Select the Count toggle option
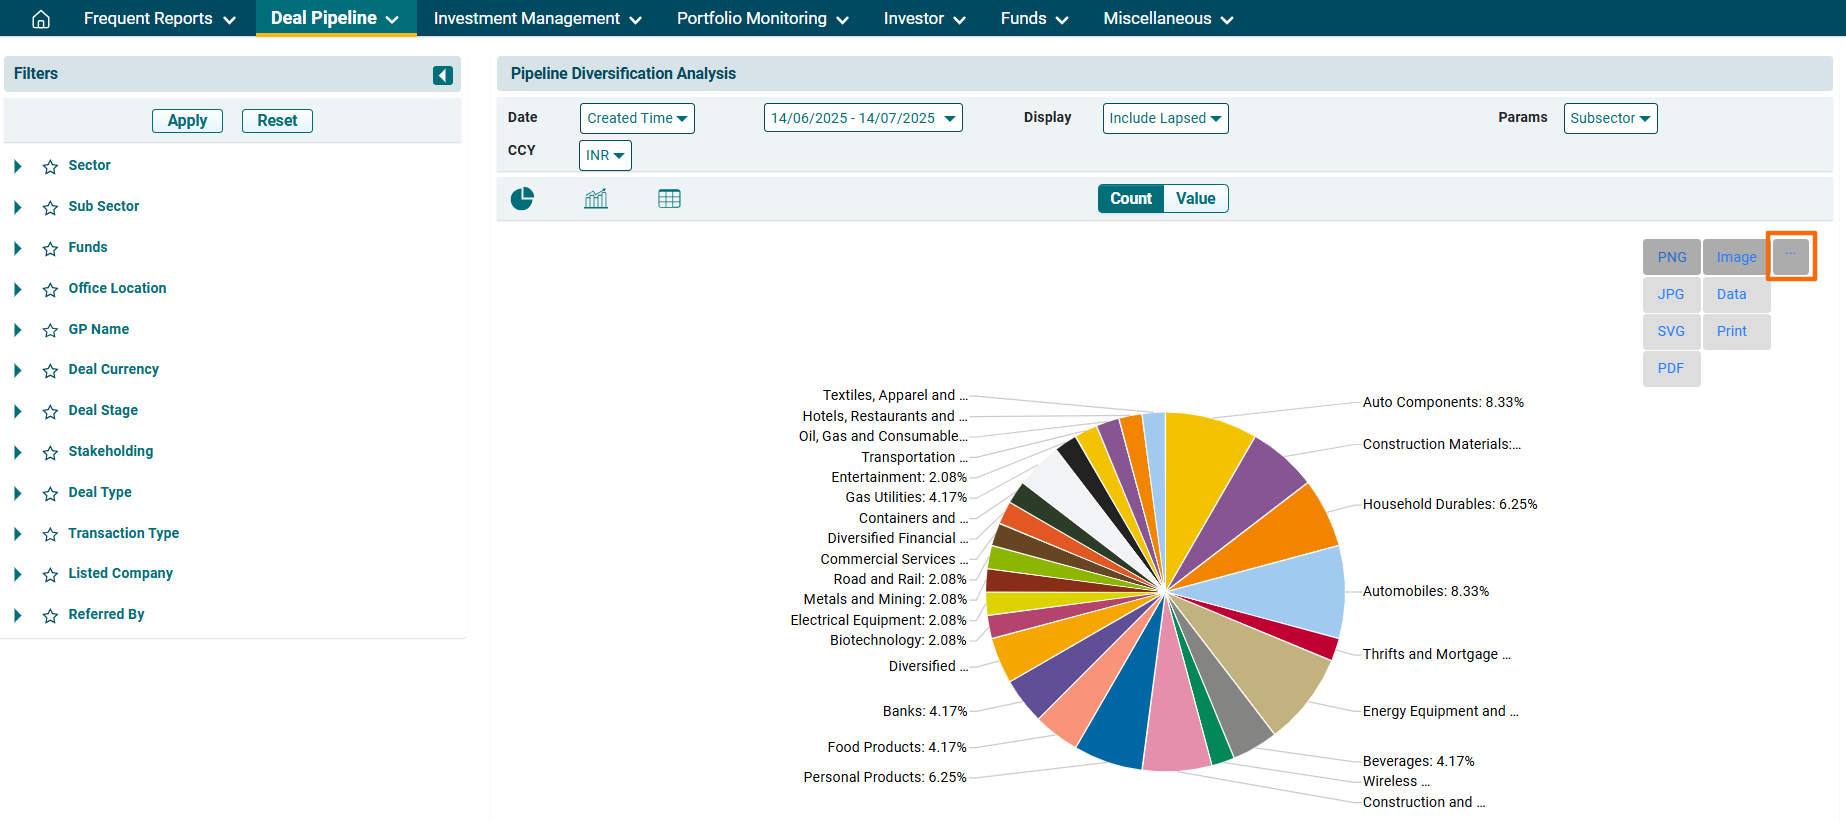The image size is (1846, 821). point(1130,199)
